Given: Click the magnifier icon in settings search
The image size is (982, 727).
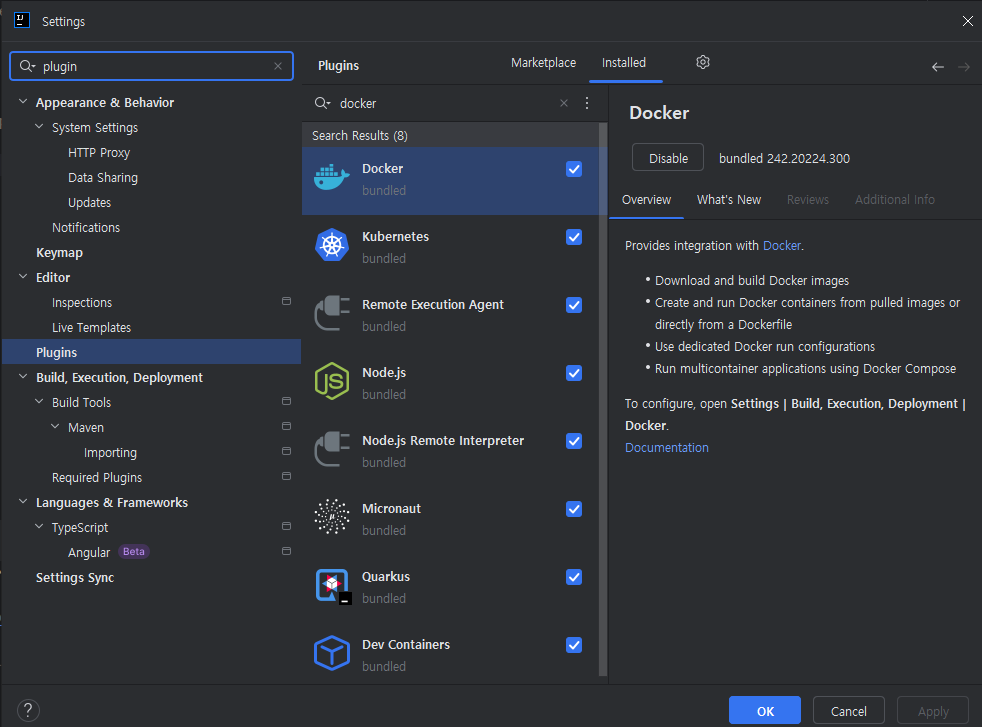Looking at the screenshot, I should [x=27, y=66].
